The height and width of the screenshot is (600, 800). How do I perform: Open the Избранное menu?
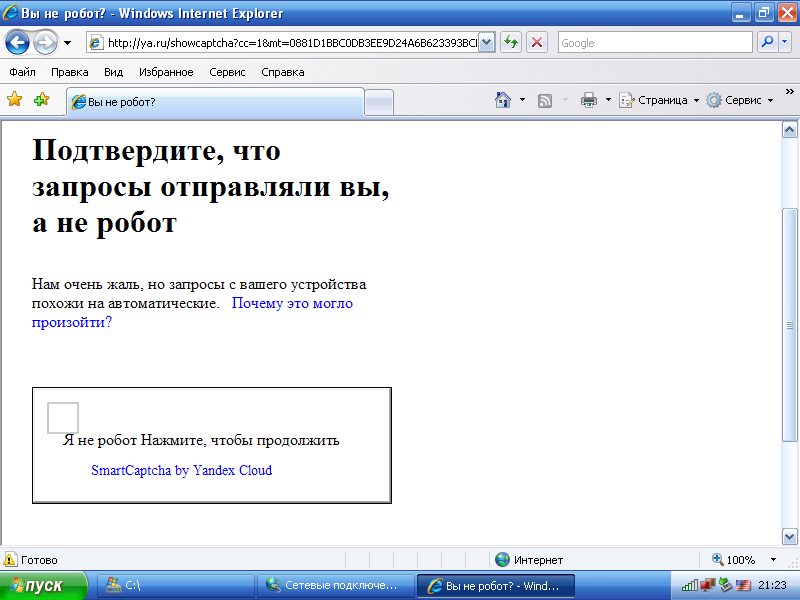[x=166, y=72]
